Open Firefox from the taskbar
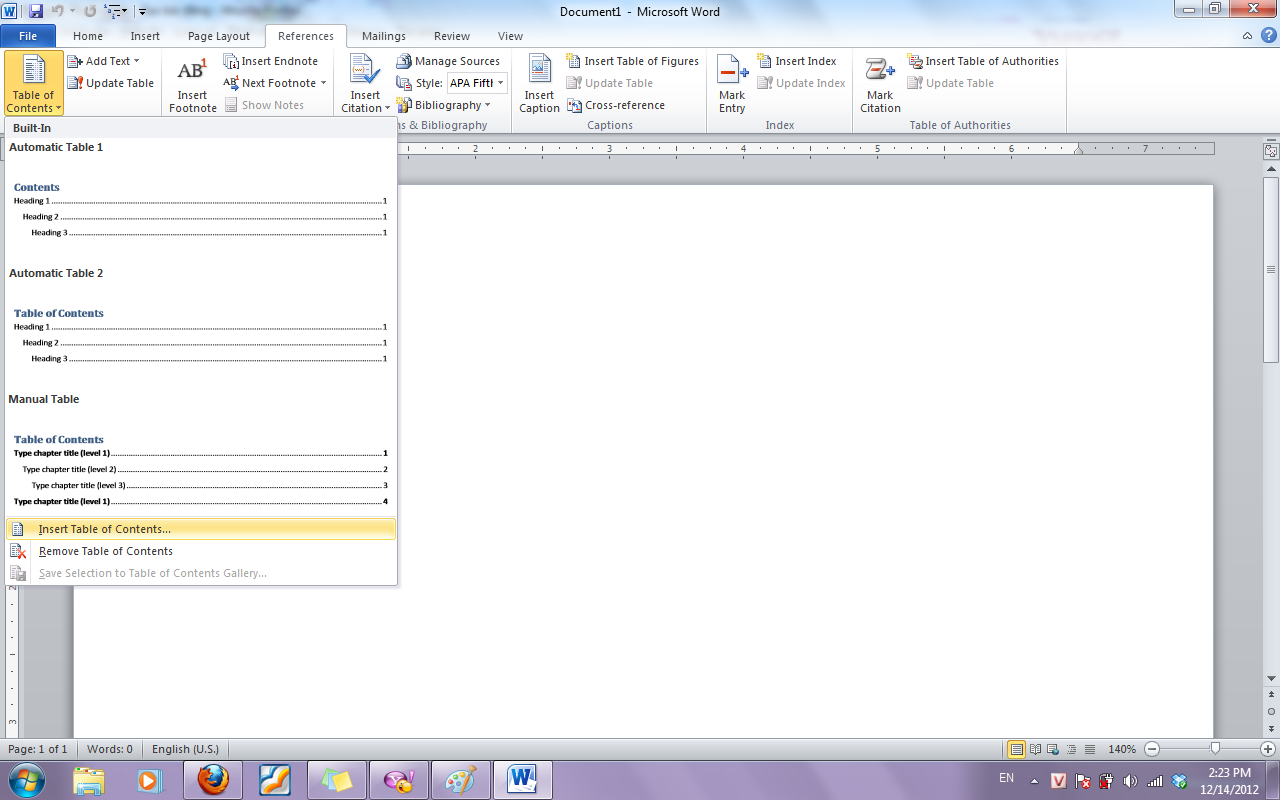 [212, 779]
